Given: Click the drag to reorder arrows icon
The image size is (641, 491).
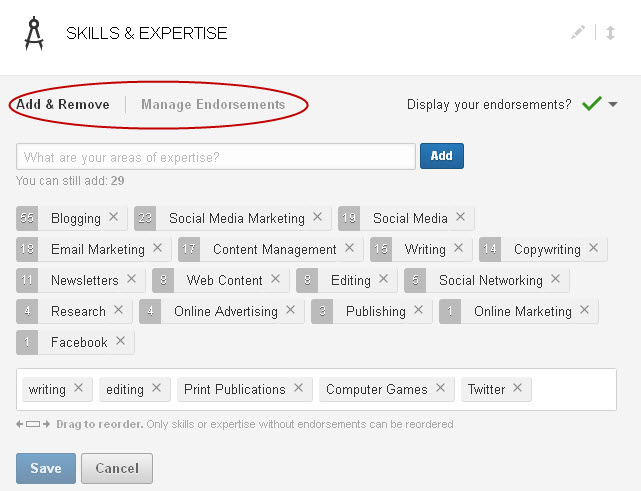Looking at the screenshot, I should (x=33, y=424).
